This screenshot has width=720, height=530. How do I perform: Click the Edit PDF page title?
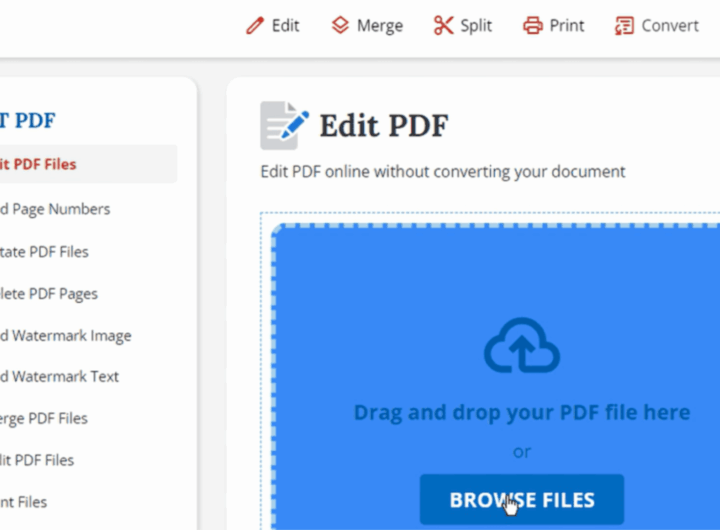pos(383,126)
